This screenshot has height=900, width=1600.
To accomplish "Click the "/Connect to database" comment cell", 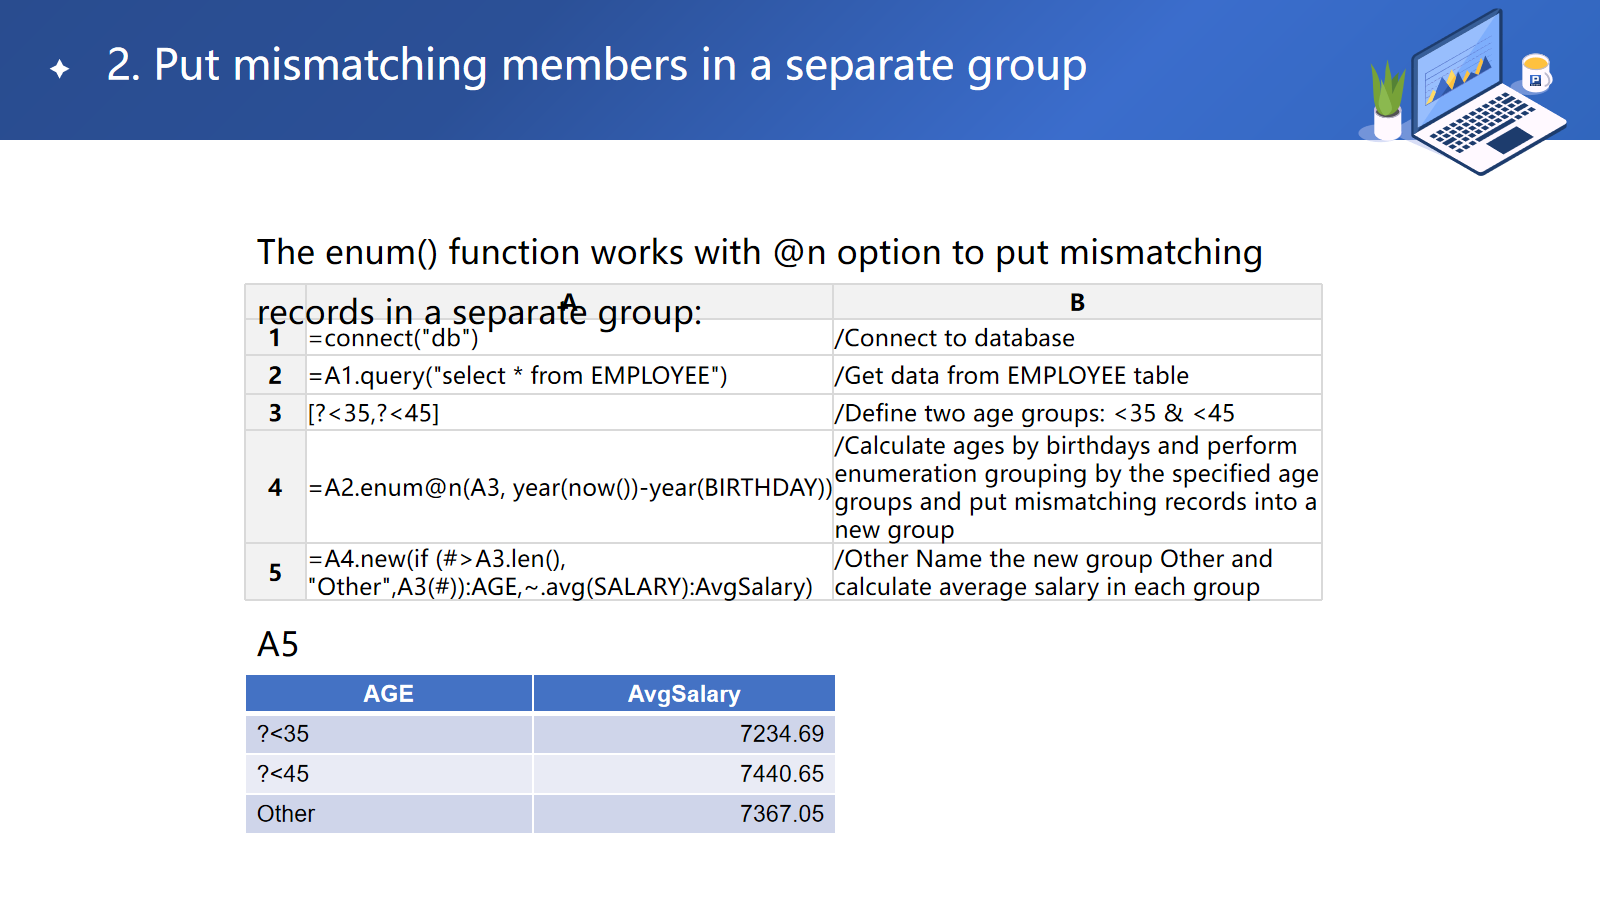I will click(x=955, y=339).
